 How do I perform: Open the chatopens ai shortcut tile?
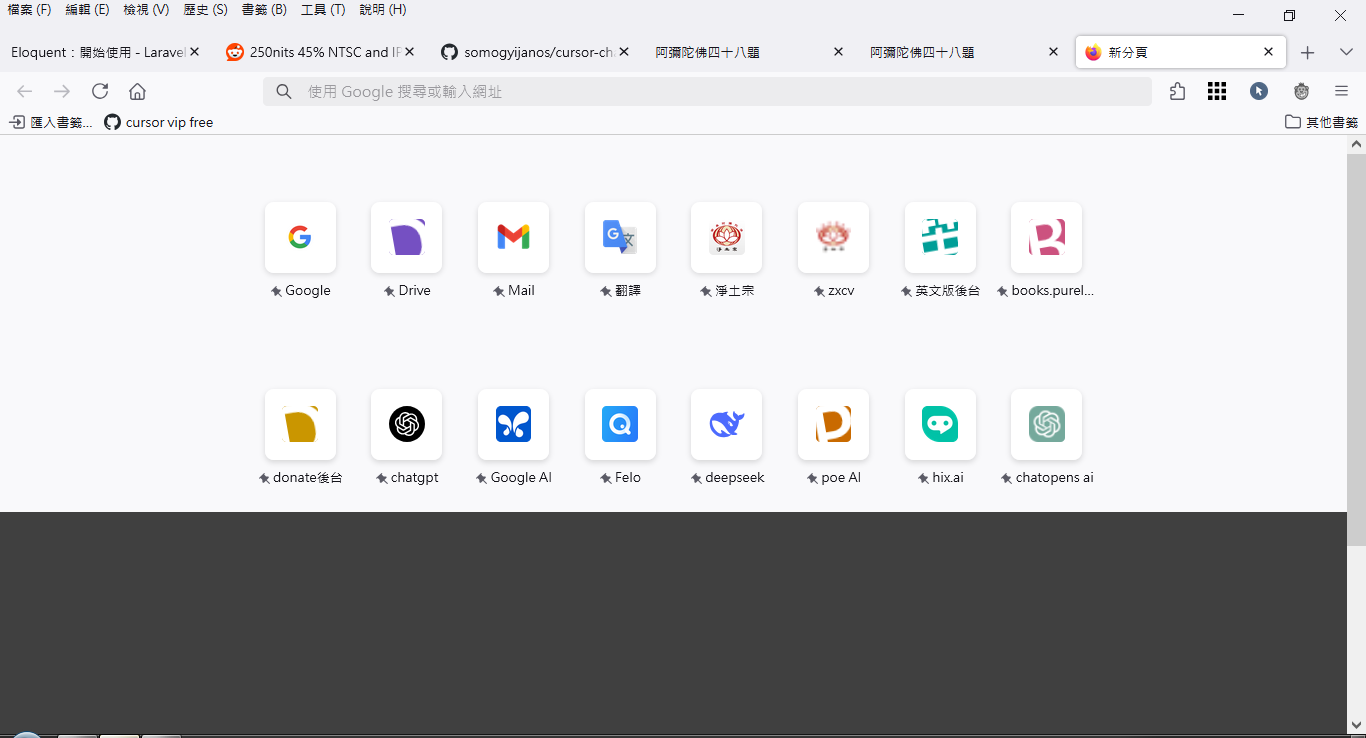(1047, 425)
